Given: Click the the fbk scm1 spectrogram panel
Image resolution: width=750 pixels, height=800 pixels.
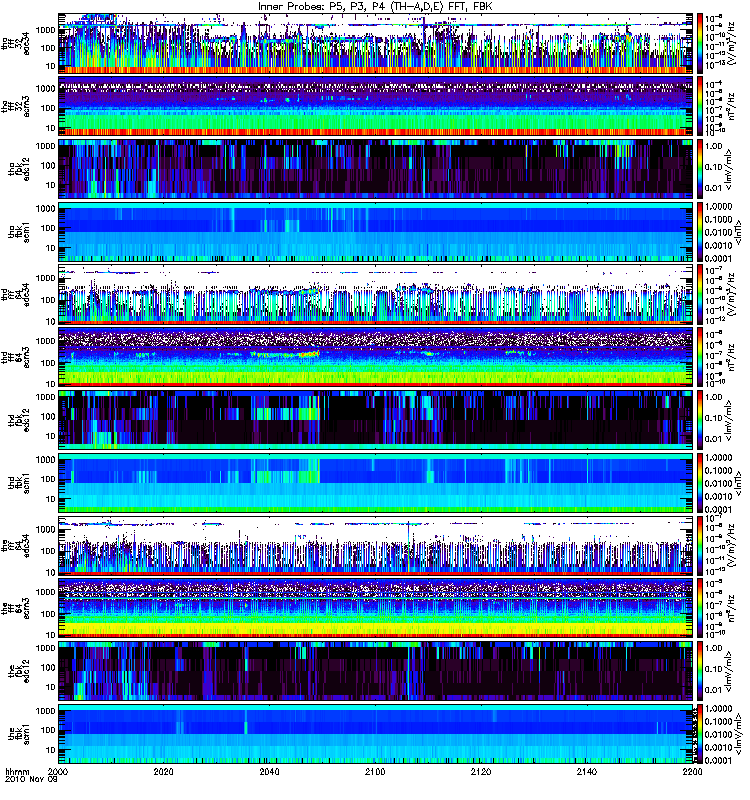Looking at the screenshot, I should point(376,733).
